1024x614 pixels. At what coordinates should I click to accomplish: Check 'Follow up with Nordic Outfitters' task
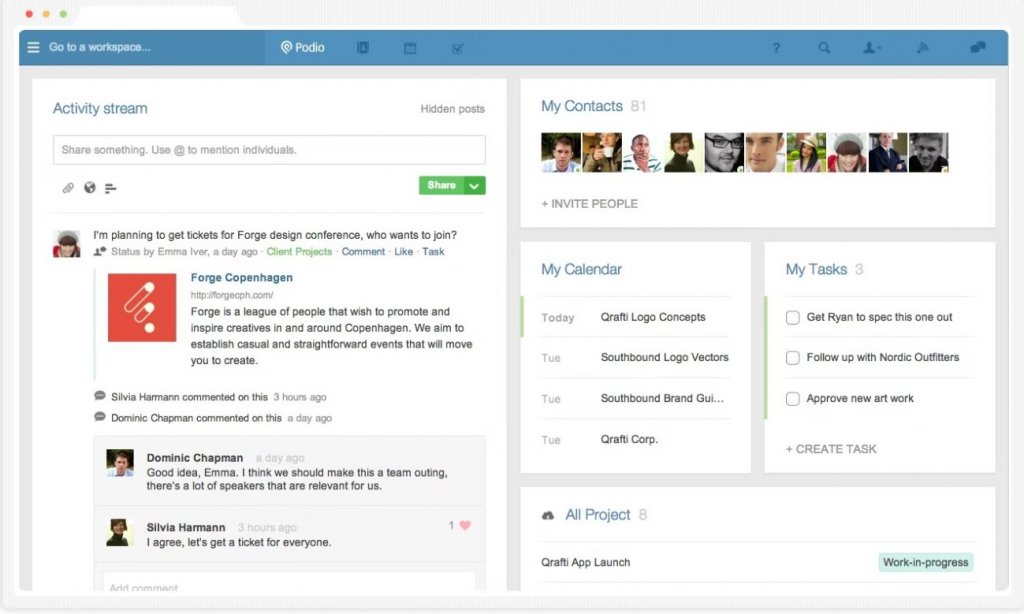click(793, 358)
